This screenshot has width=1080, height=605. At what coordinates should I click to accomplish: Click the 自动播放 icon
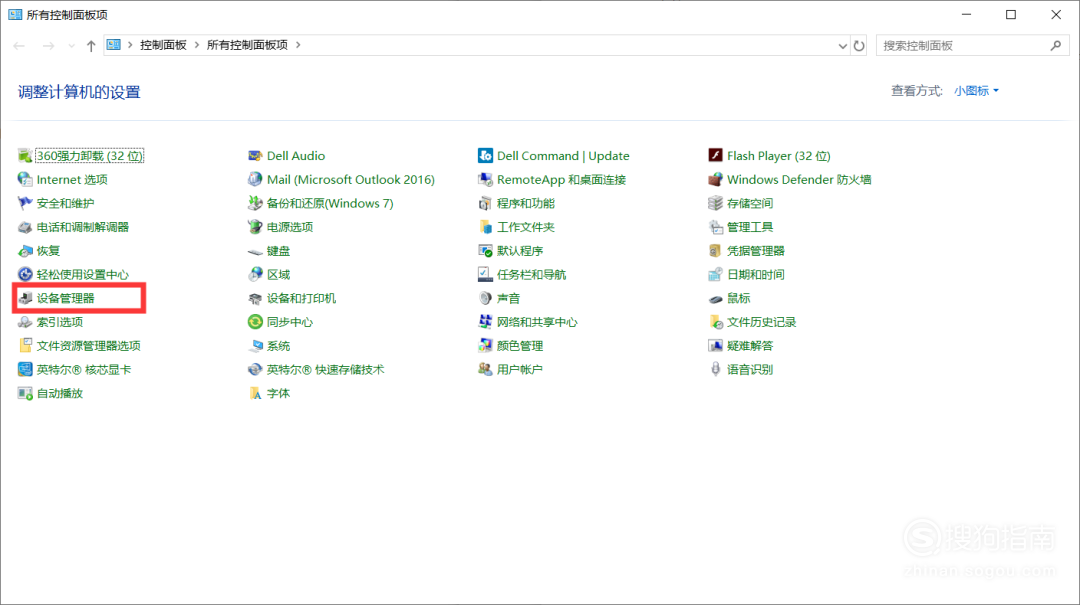pos(25,393)
